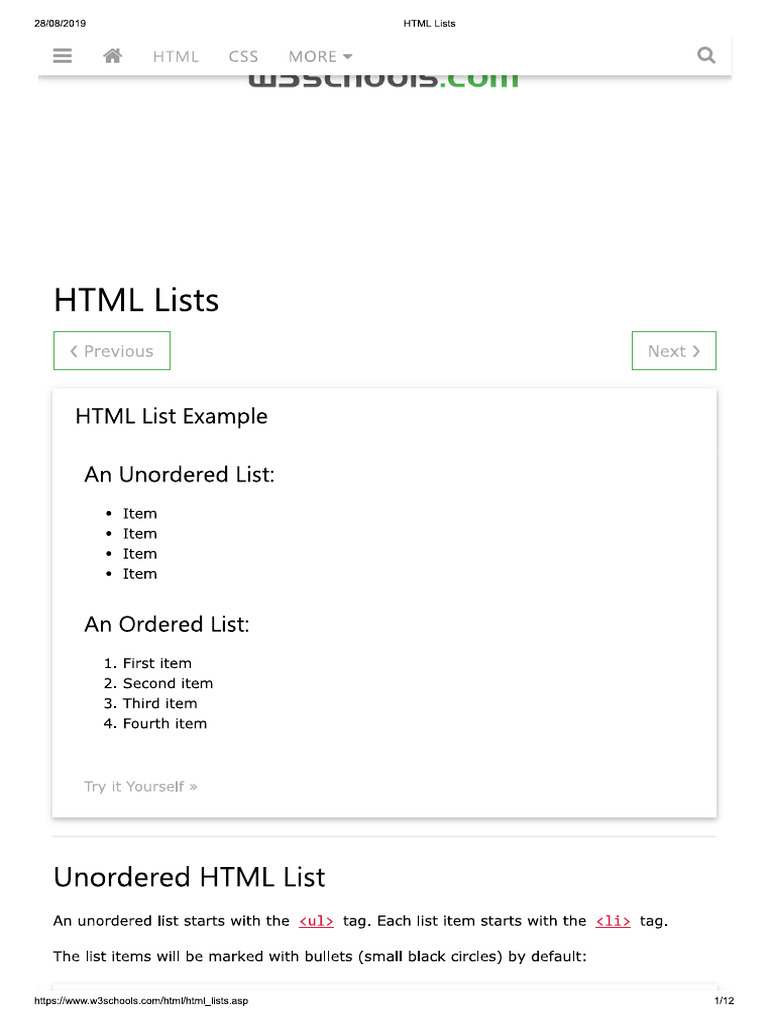768x1024 pixels.
Task: Open the Try it Yourself link
Action: click(x=140, y=786)
